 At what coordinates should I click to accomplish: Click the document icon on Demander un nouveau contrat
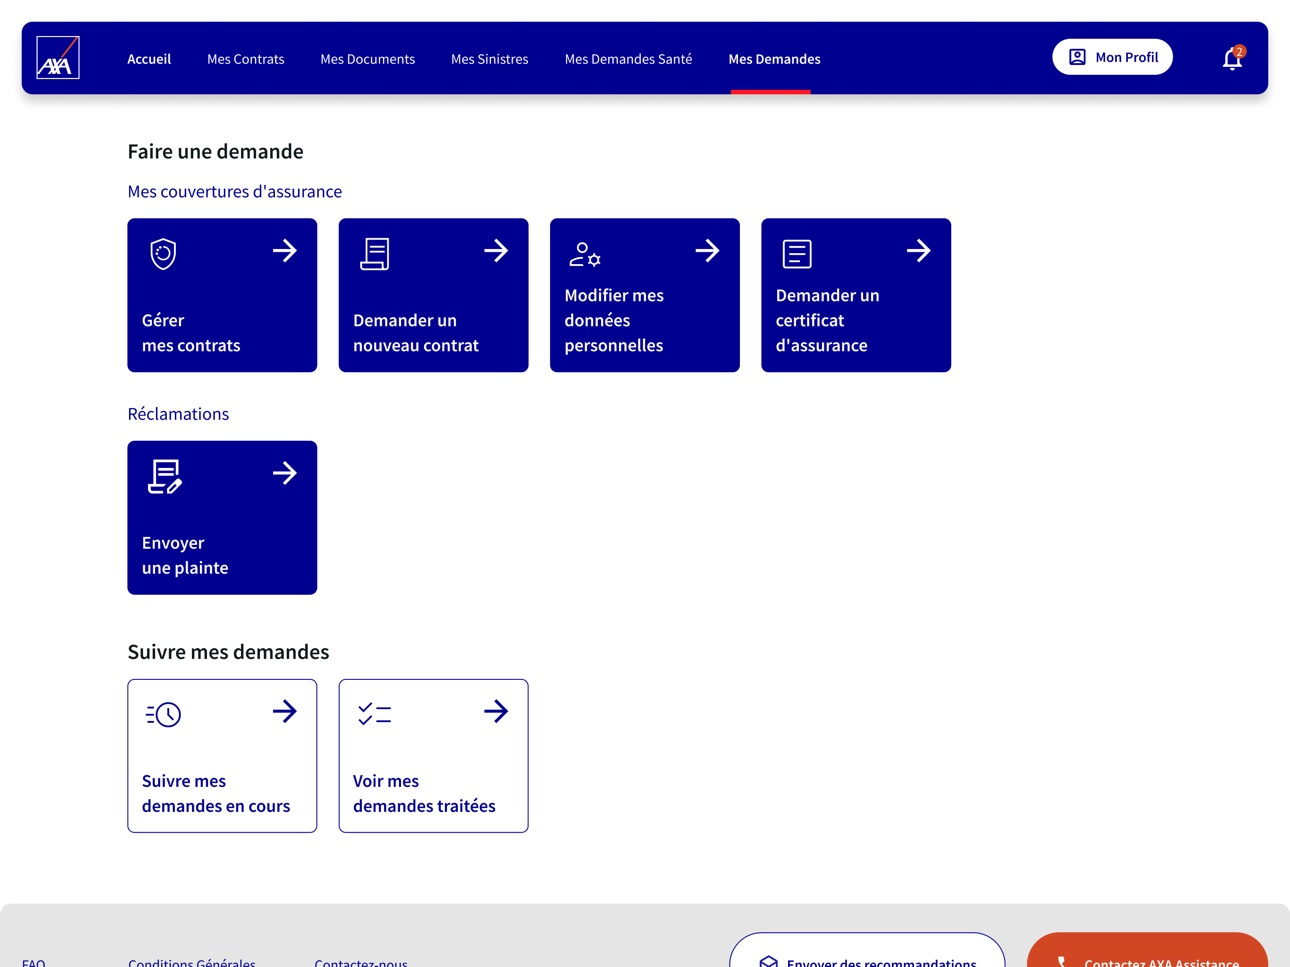click(375, 254)
